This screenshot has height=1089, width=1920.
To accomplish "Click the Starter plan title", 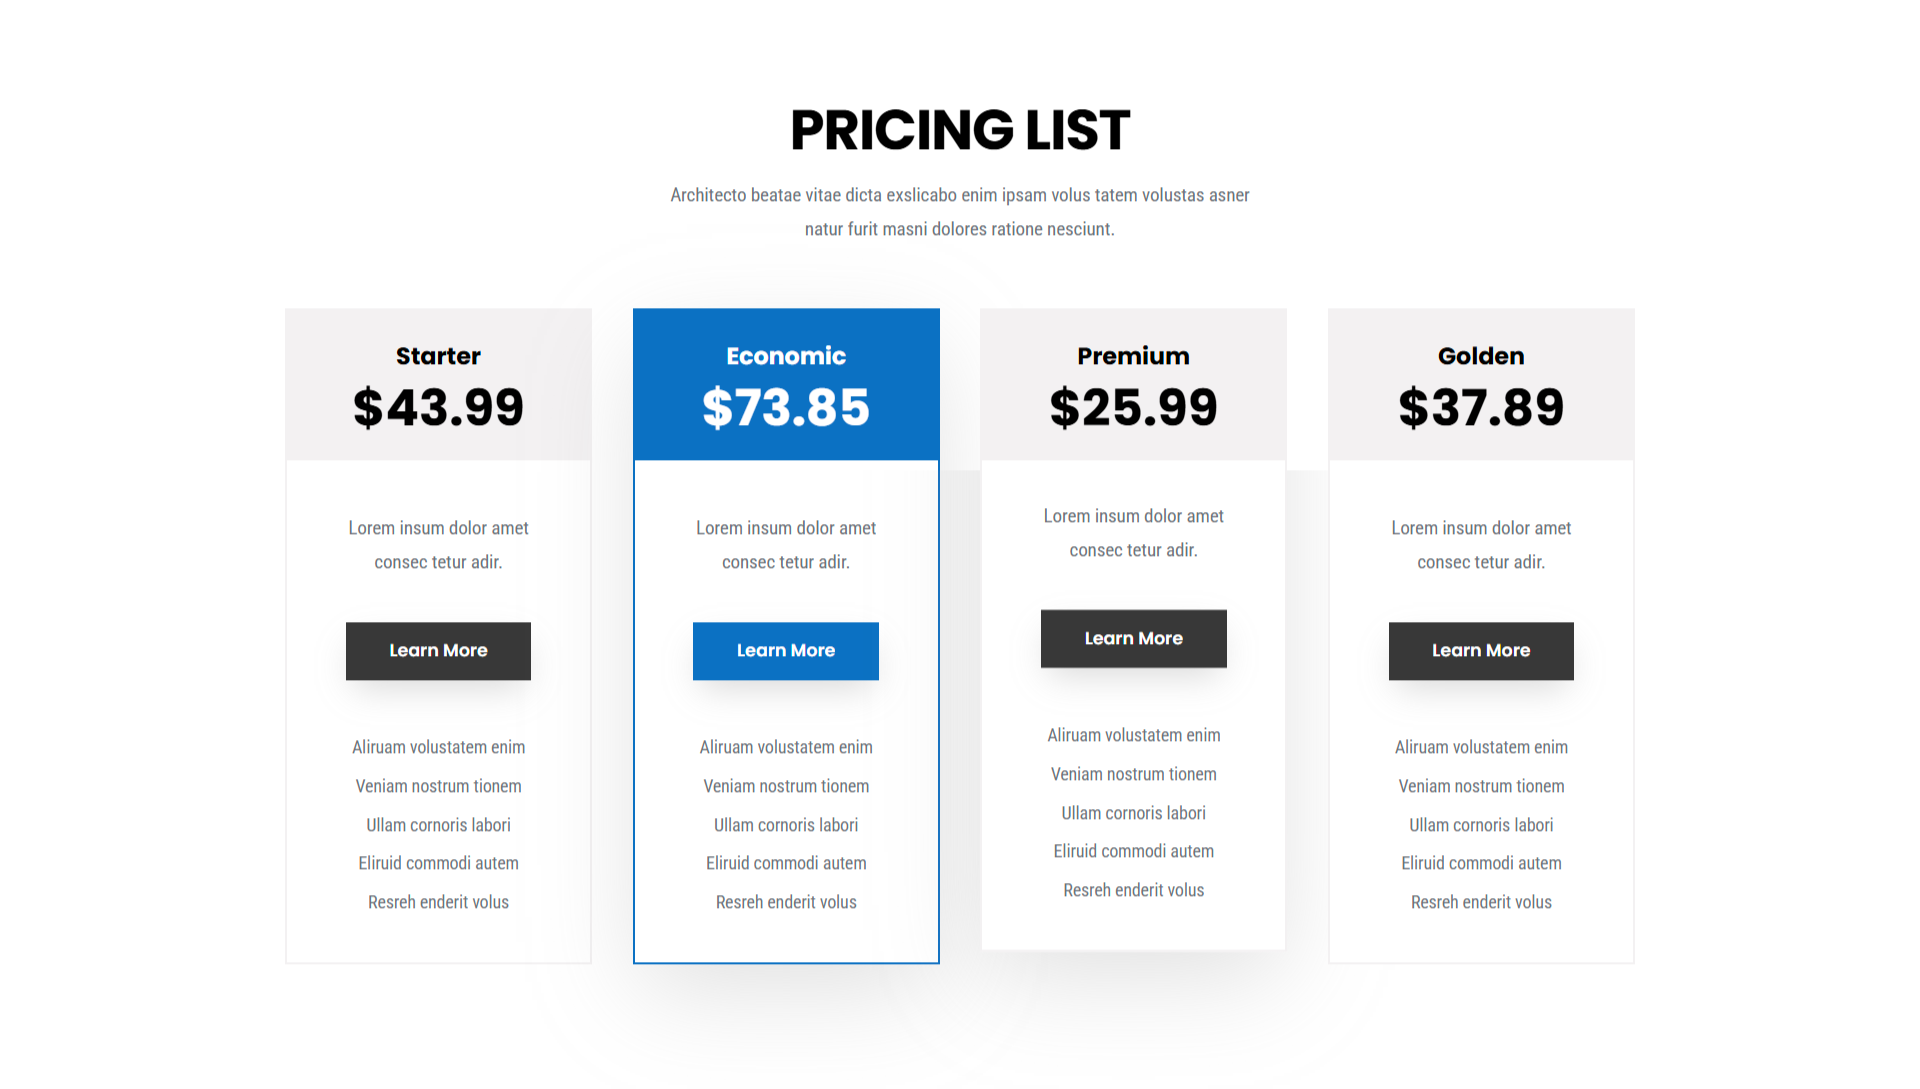I will (438, 356).
